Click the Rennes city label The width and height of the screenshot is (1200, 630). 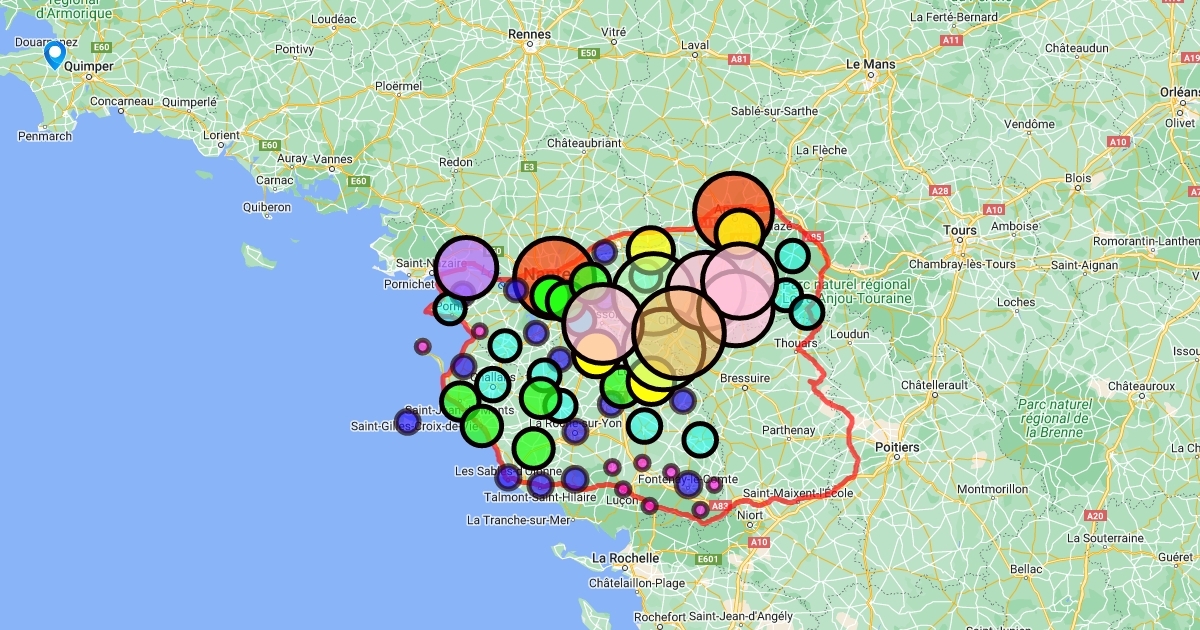(x=530, y=34)
